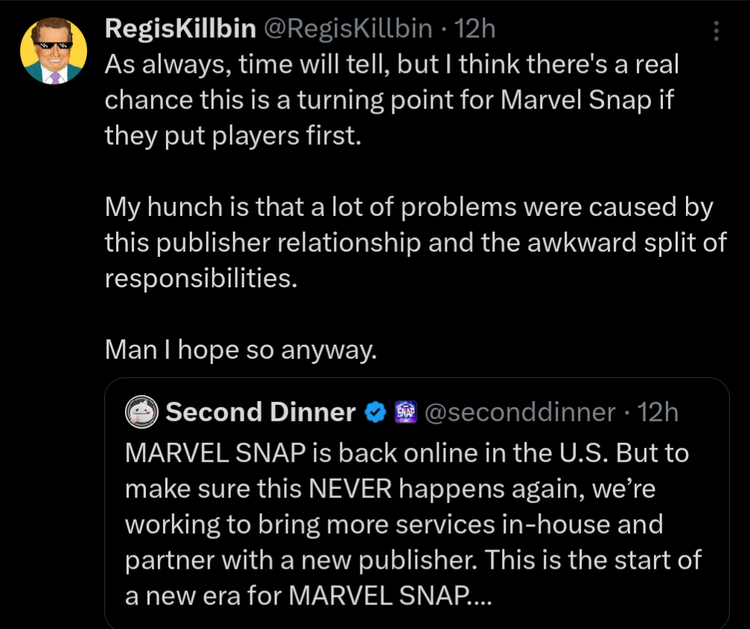The width and height of the screenshot is (750, 629).
Task: Open the Second Dinner display name
Action: point(261,412)
